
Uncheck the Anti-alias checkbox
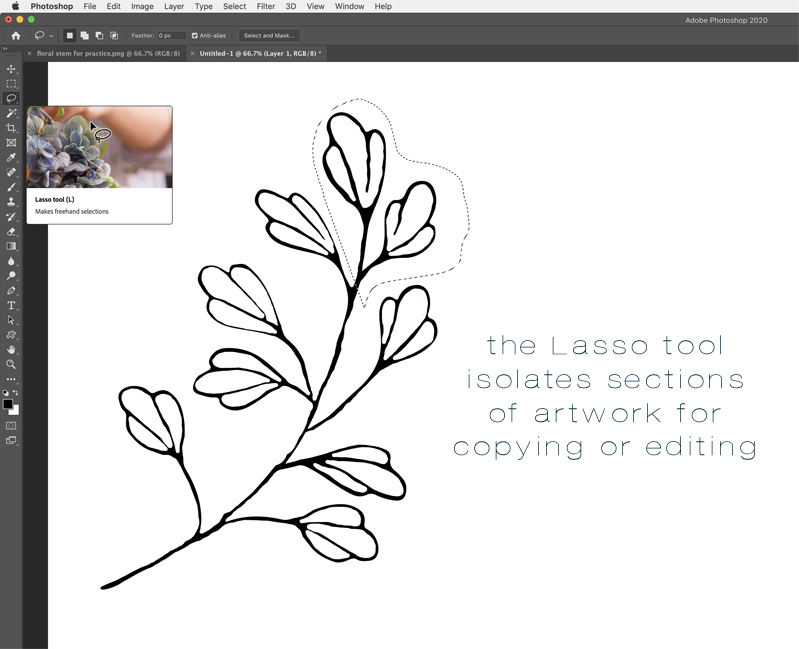[x=195, y=36]
